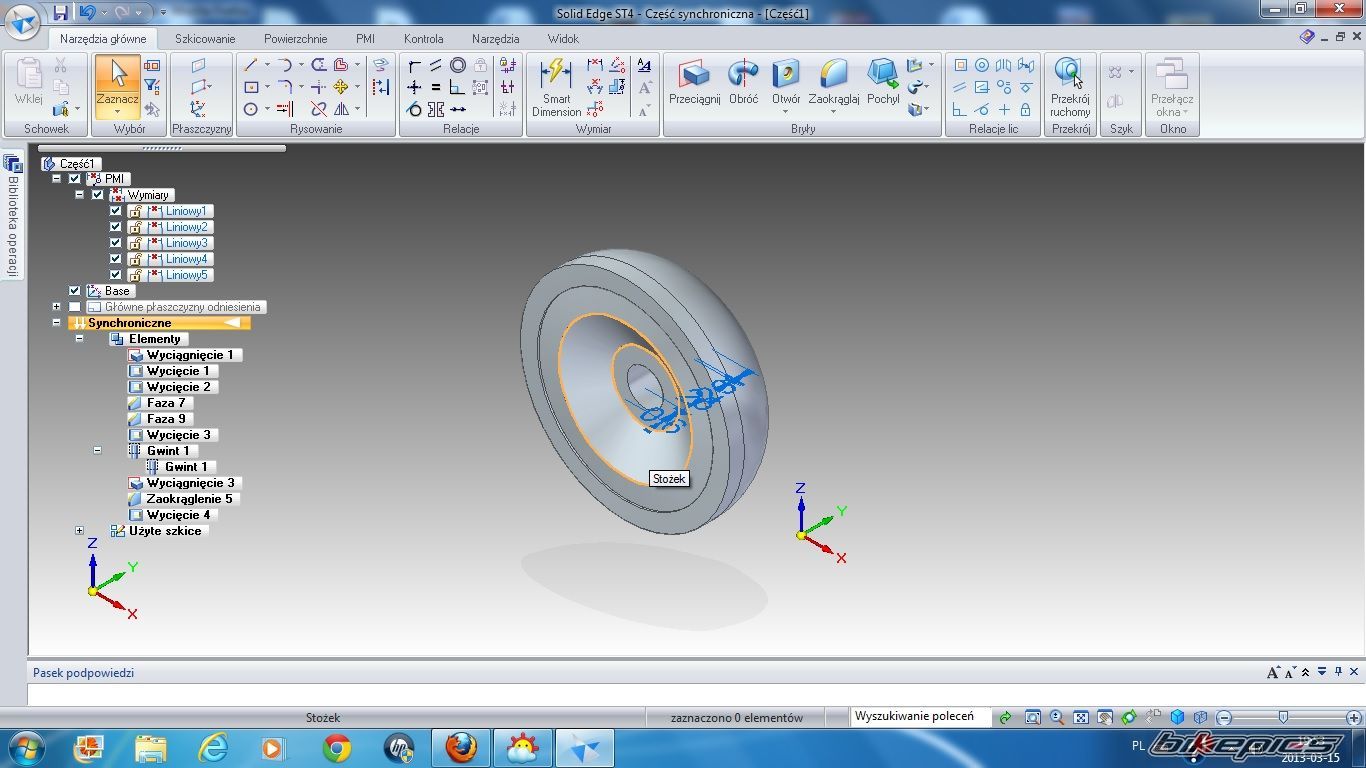Image resolution: width=1366 pixels, height=768 pixels.
Task: Collapse the Wymiary tree node
Action: 79,195
